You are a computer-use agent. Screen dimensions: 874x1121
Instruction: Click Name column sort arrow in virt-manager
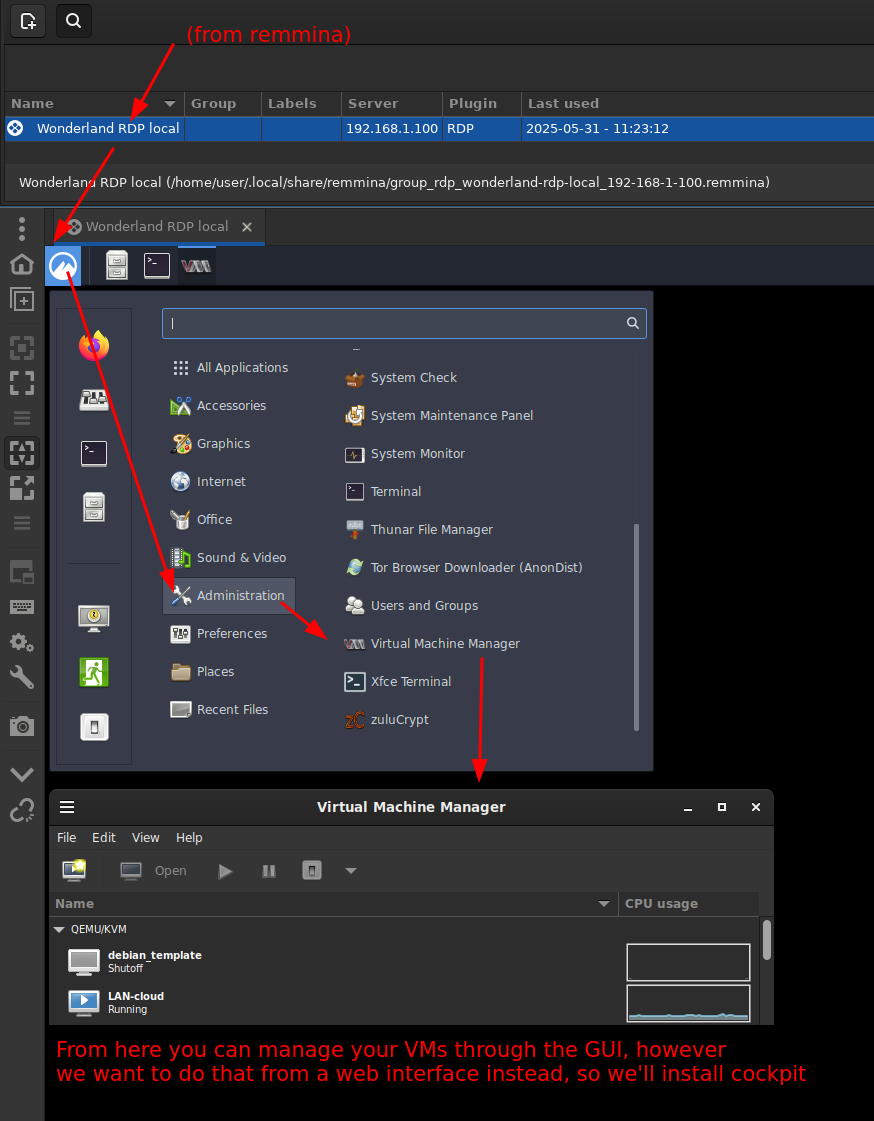point(604,904)
